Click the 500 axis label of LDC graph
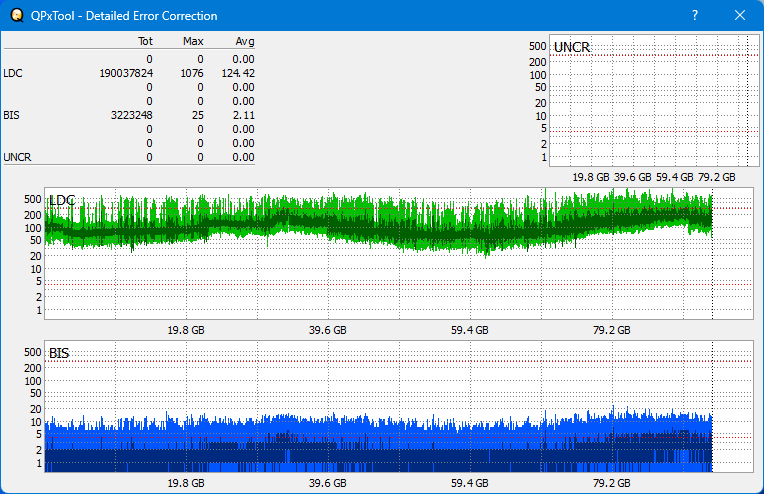This screenshot has height=494, width=764. tap(33, 199)
